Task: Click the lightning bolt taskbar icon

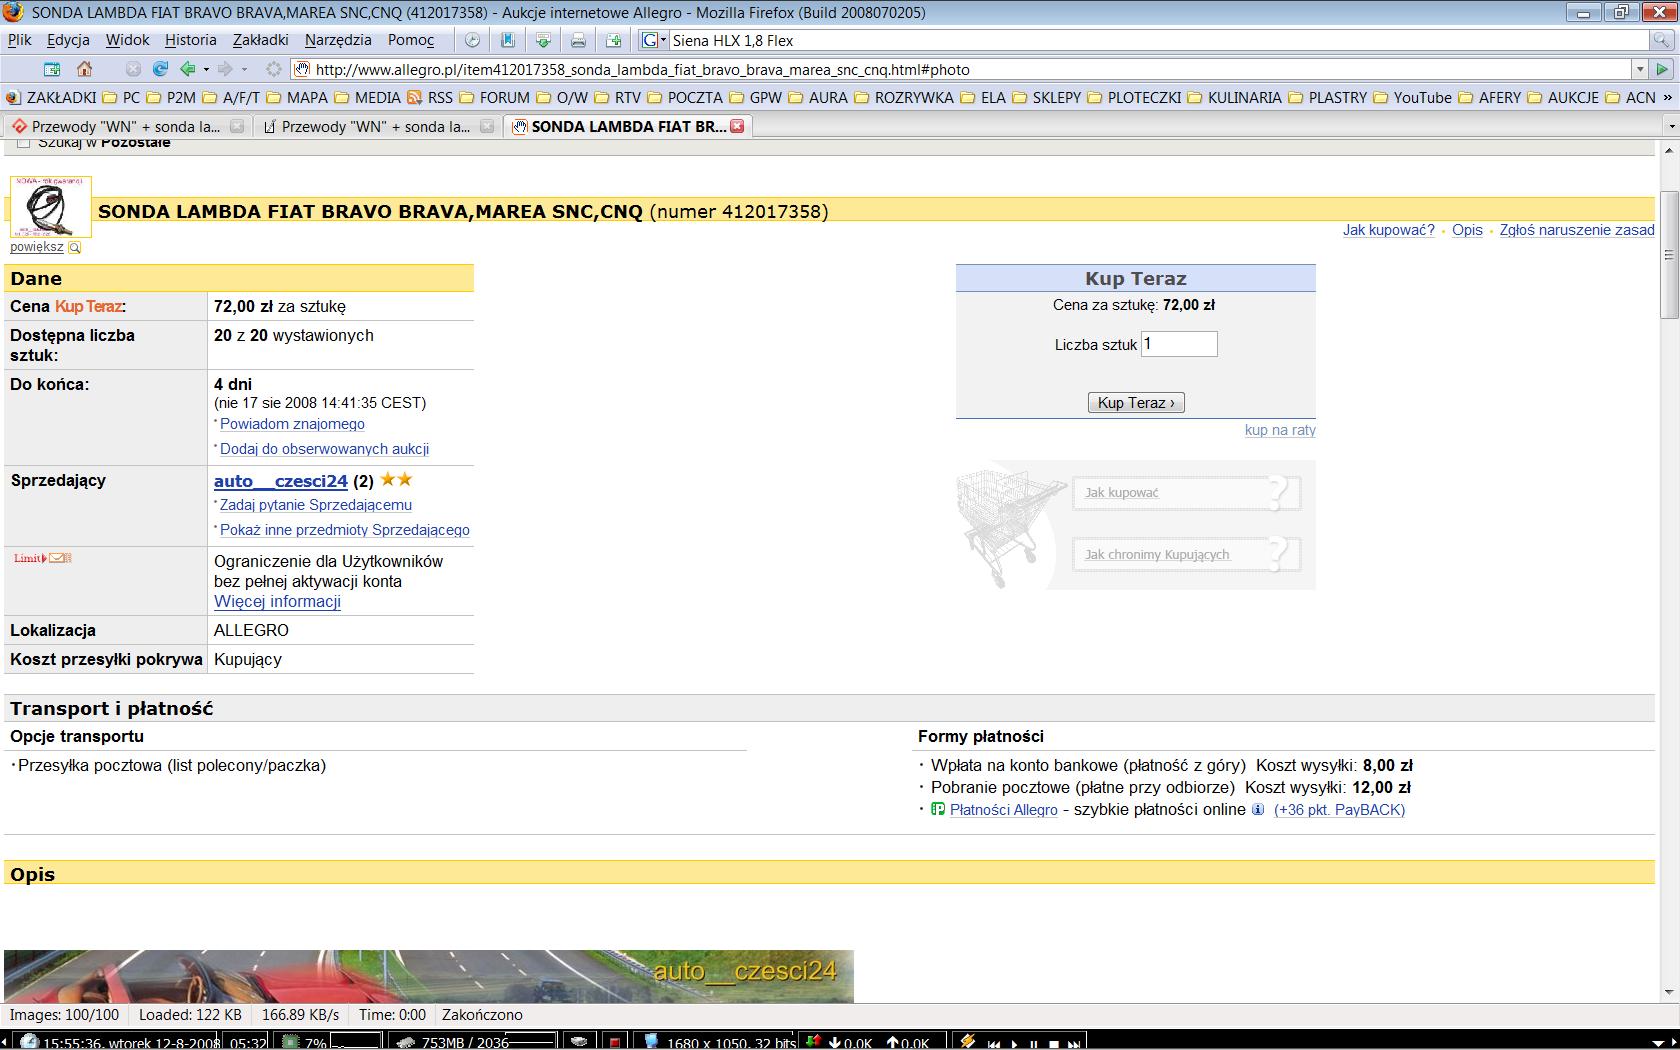Action: (966, 1041)
